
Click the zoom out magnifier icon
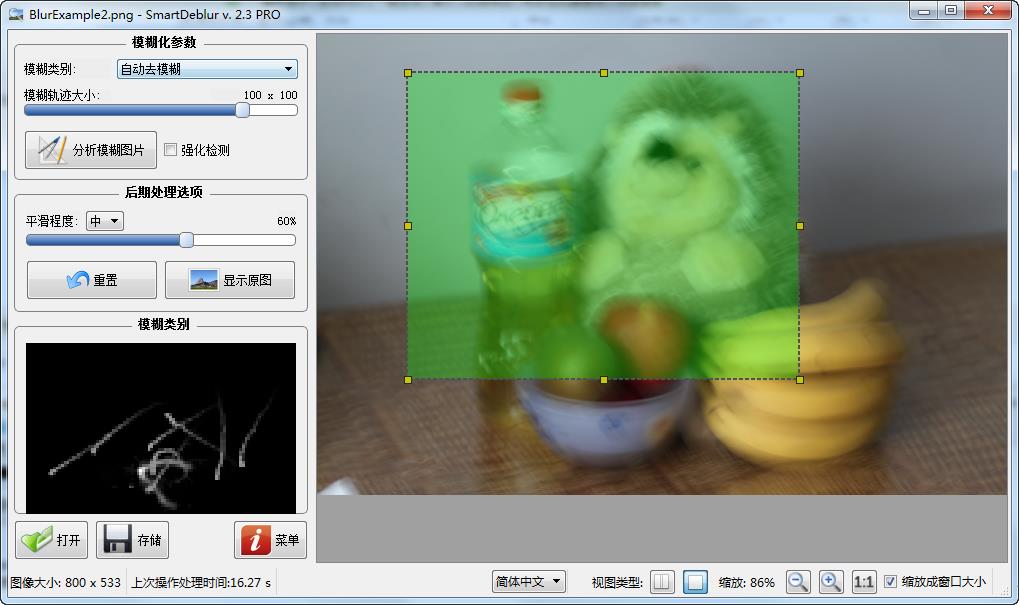797,582
